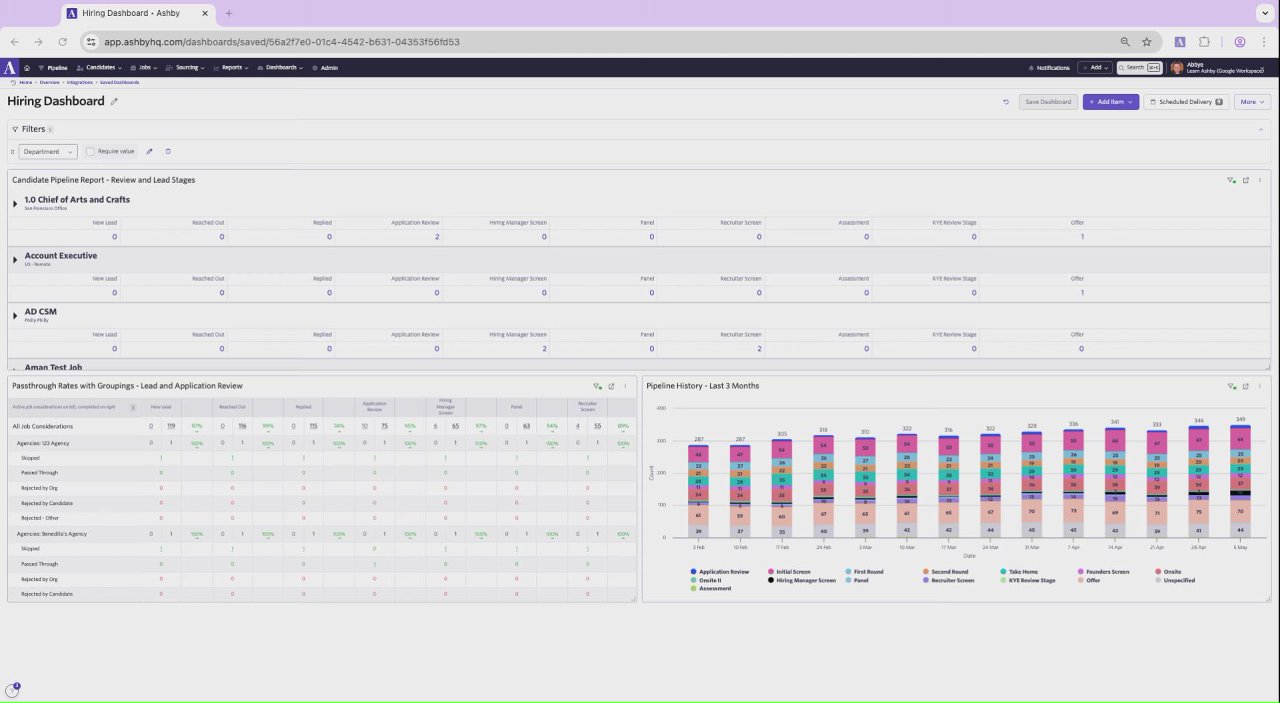Click the info icon in Passthrough Rates header
This screenshot has height=703, width=1280.
pyautogui.click(x=133, y=407)
